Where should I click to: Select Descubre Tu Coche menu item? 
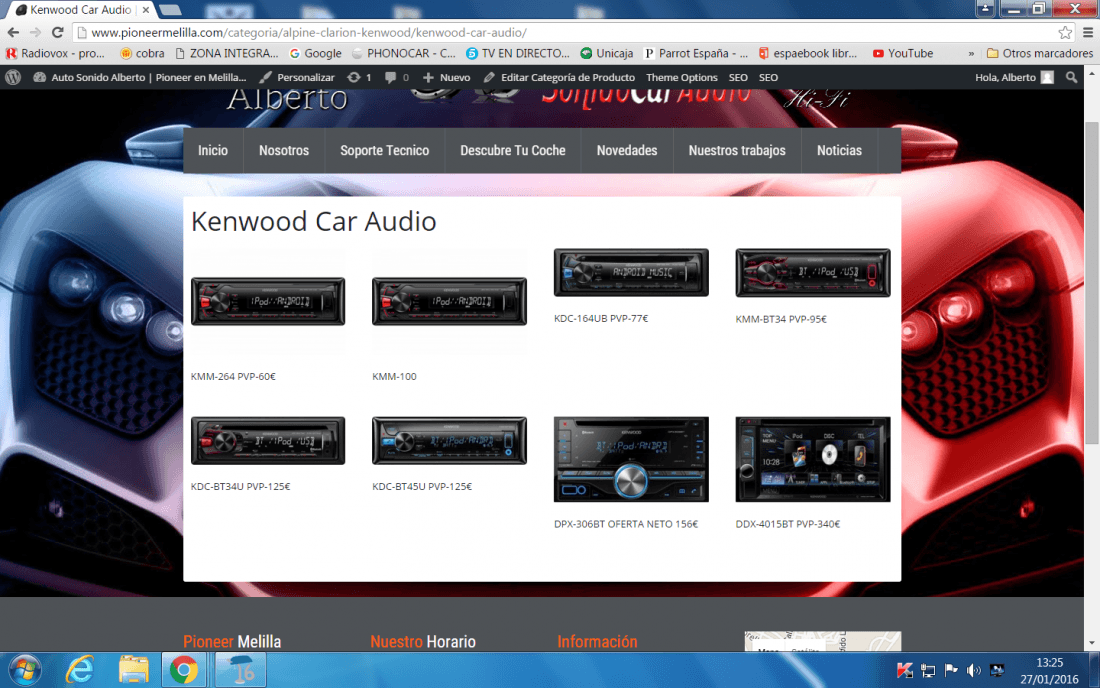pos(513,150)
